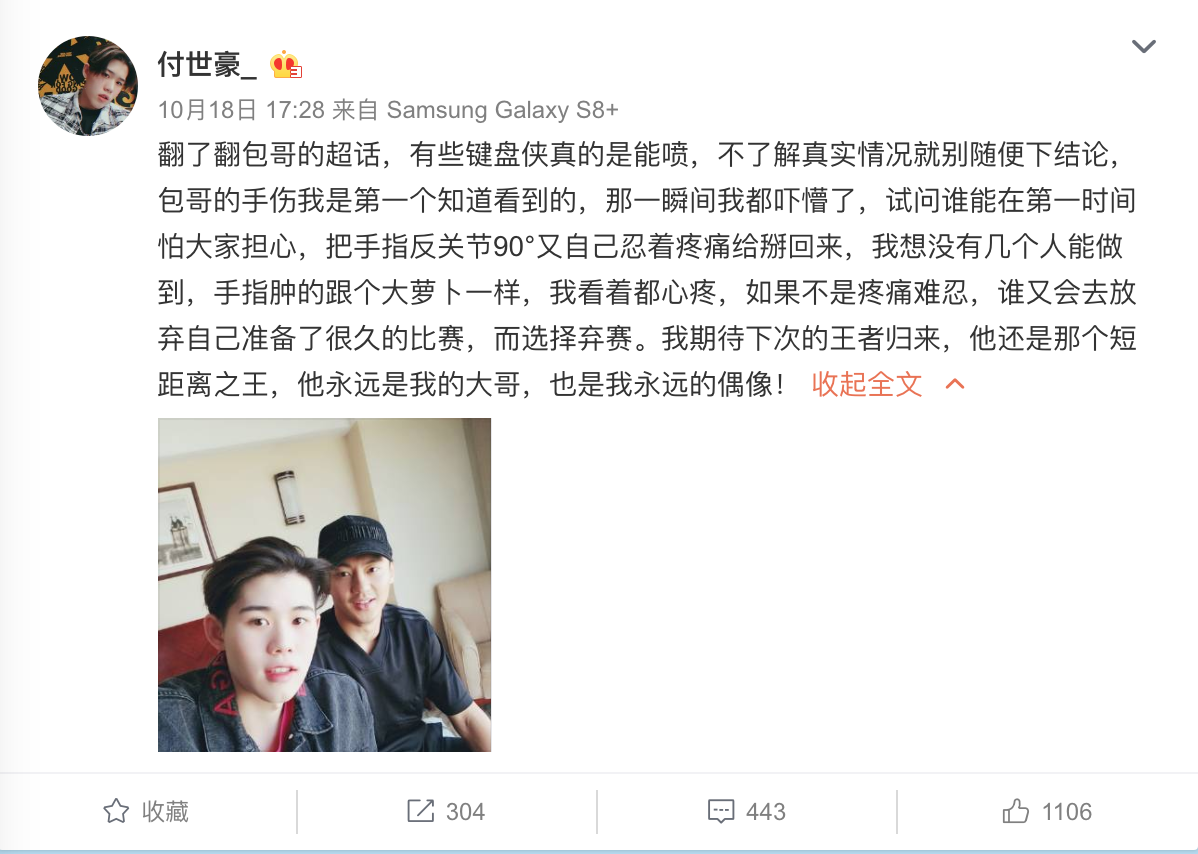Click the 17:28 time stamp
The height and width of the screenshot is (854, 1198).
295,110
